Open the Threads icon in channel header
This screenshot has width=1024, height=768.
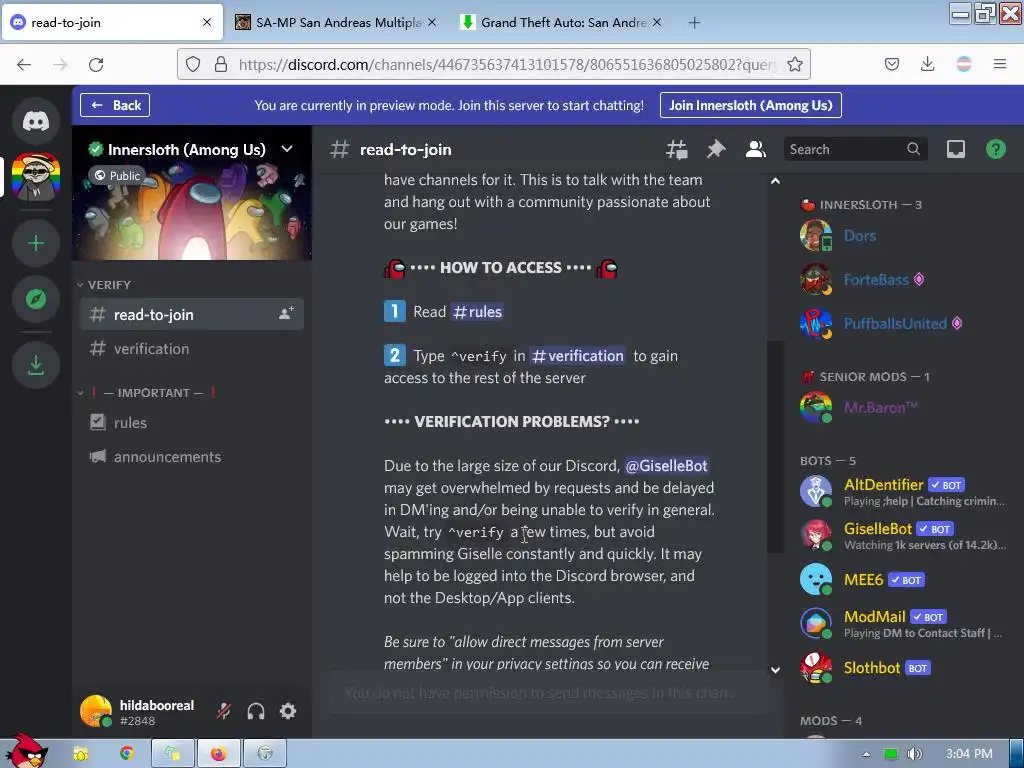pos(677,150)
